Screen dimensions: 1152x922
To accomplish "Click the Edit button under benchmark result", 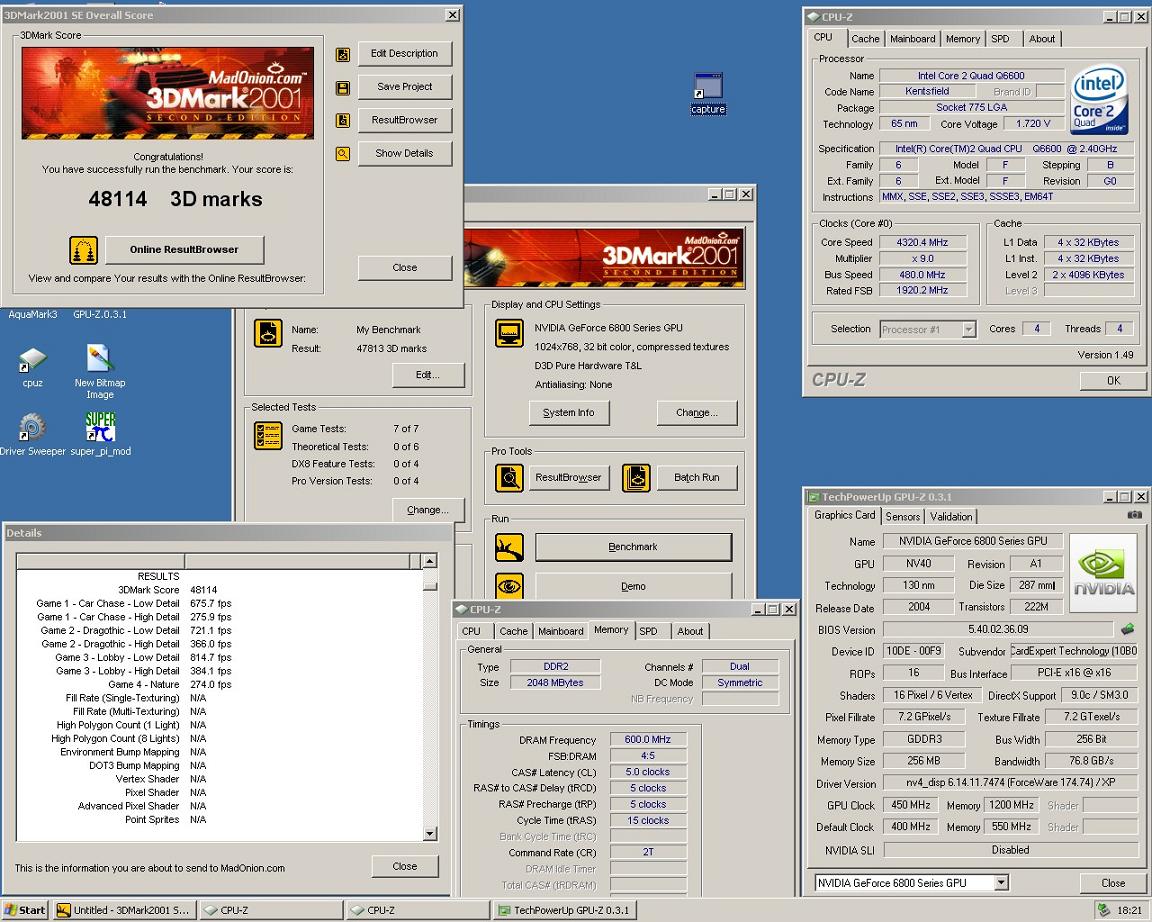I will tap(428, 375).
